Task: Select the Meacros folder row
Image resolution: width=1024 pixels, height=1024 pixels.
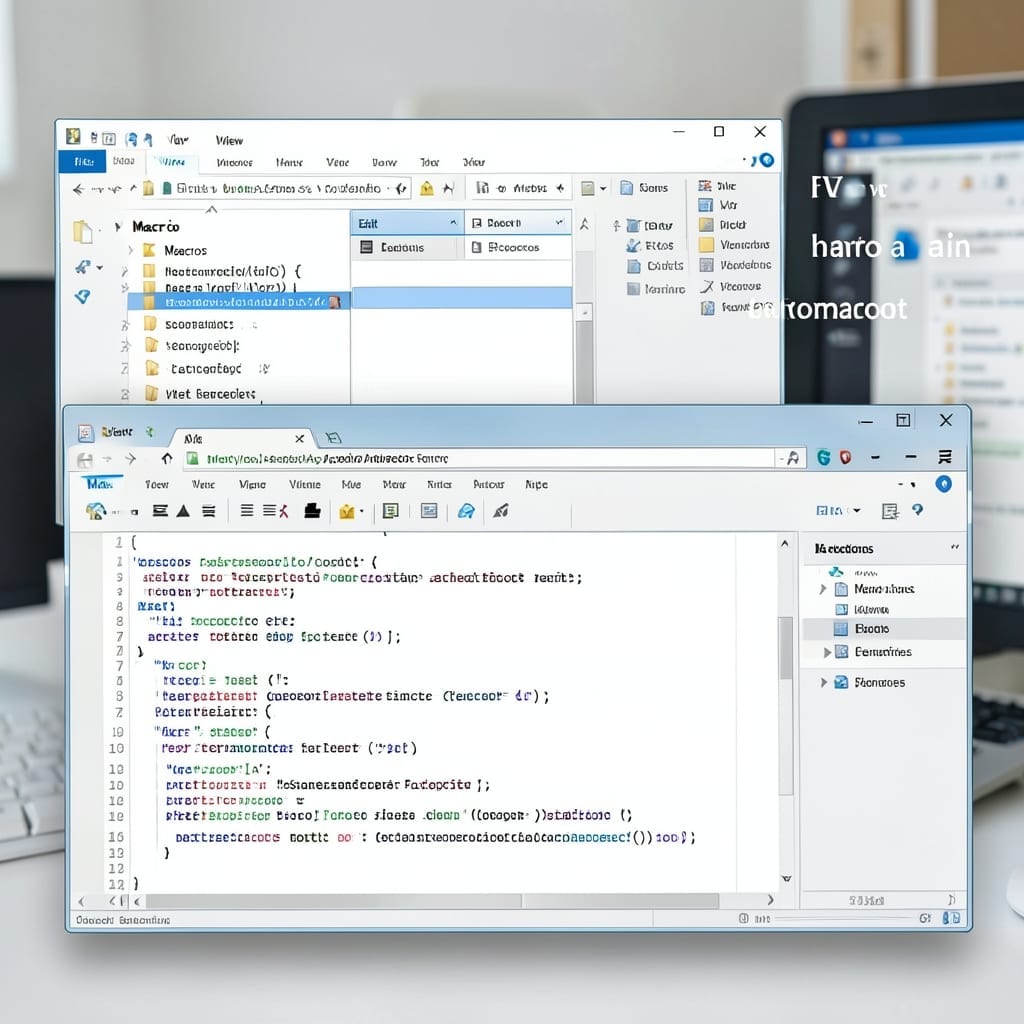Action: click(x=185, y=251)
